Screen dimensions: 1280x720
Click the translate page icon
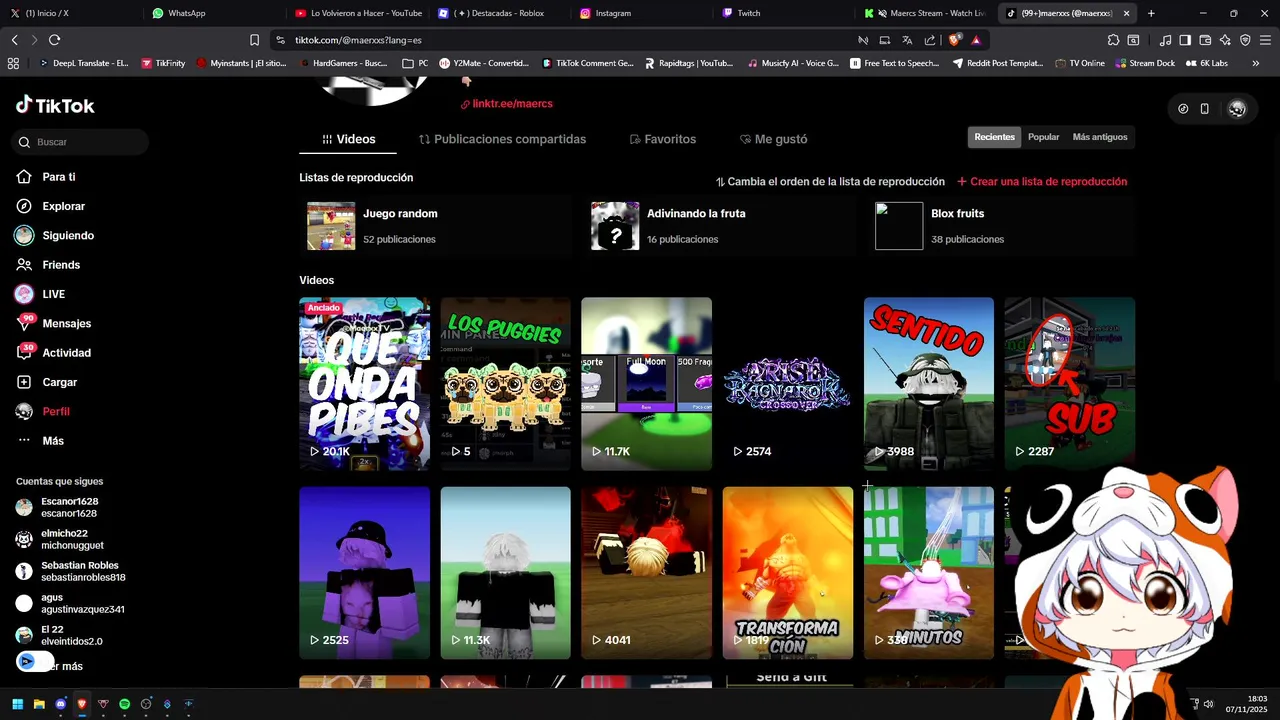pyautogui.click(x=907, y=40)
